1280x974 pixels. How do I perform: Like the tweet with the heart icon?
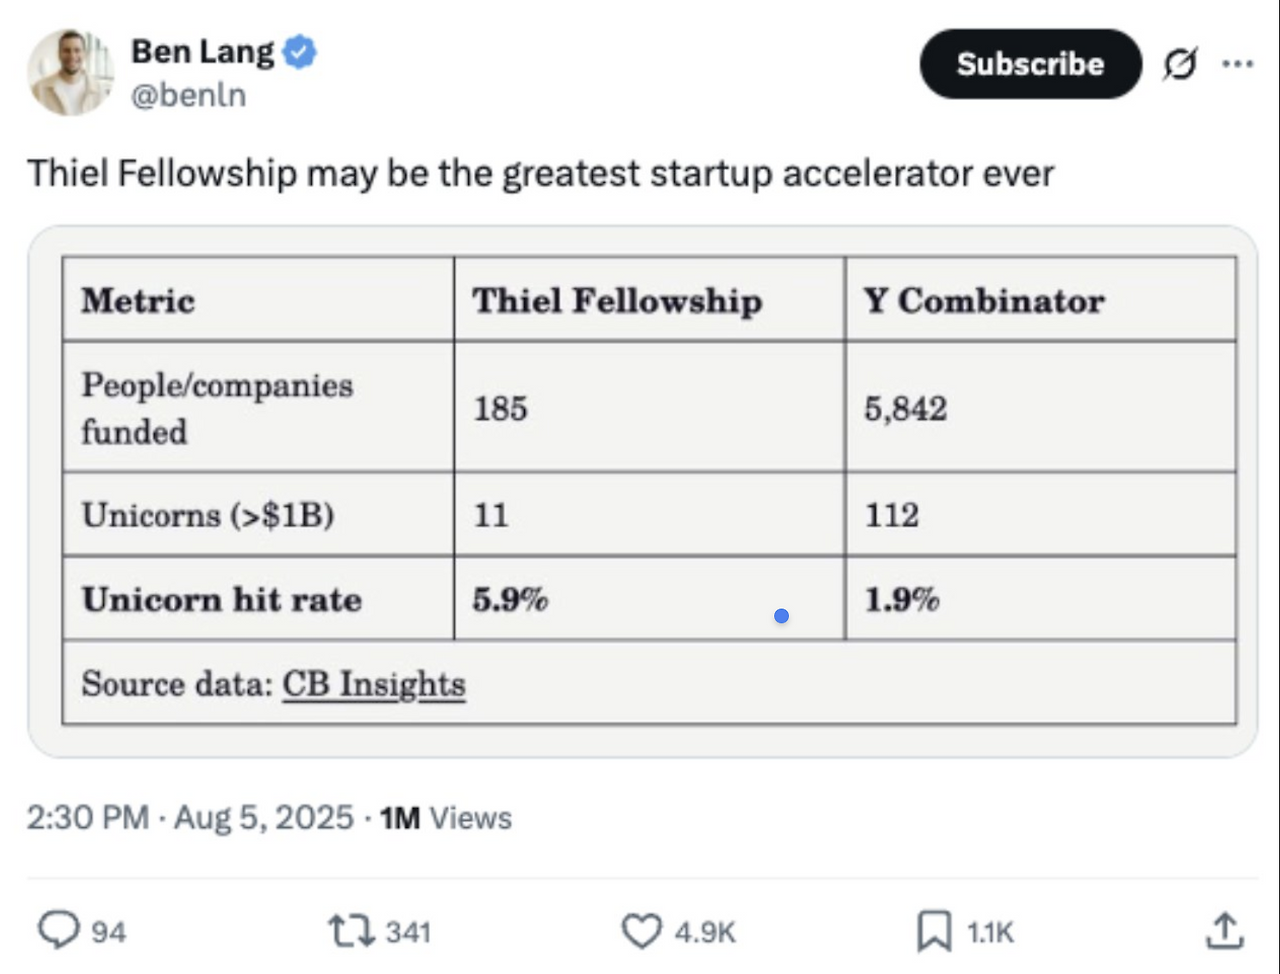coord(641,931)
